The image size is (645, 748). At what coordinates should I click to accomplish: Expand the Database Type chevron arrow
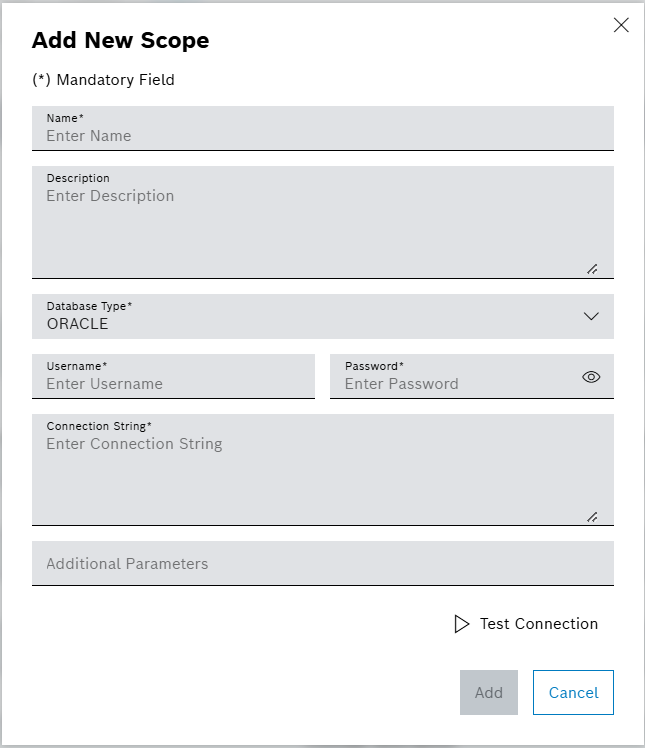[x=591, y=316]
